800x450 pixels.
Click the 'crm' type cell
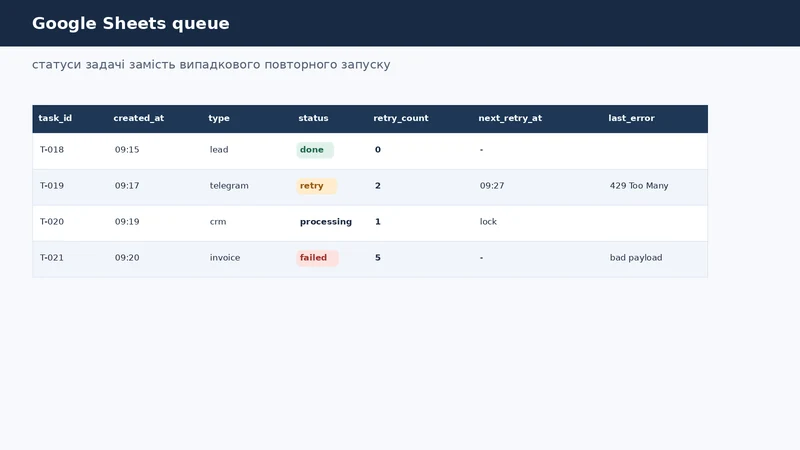point(218,222)
